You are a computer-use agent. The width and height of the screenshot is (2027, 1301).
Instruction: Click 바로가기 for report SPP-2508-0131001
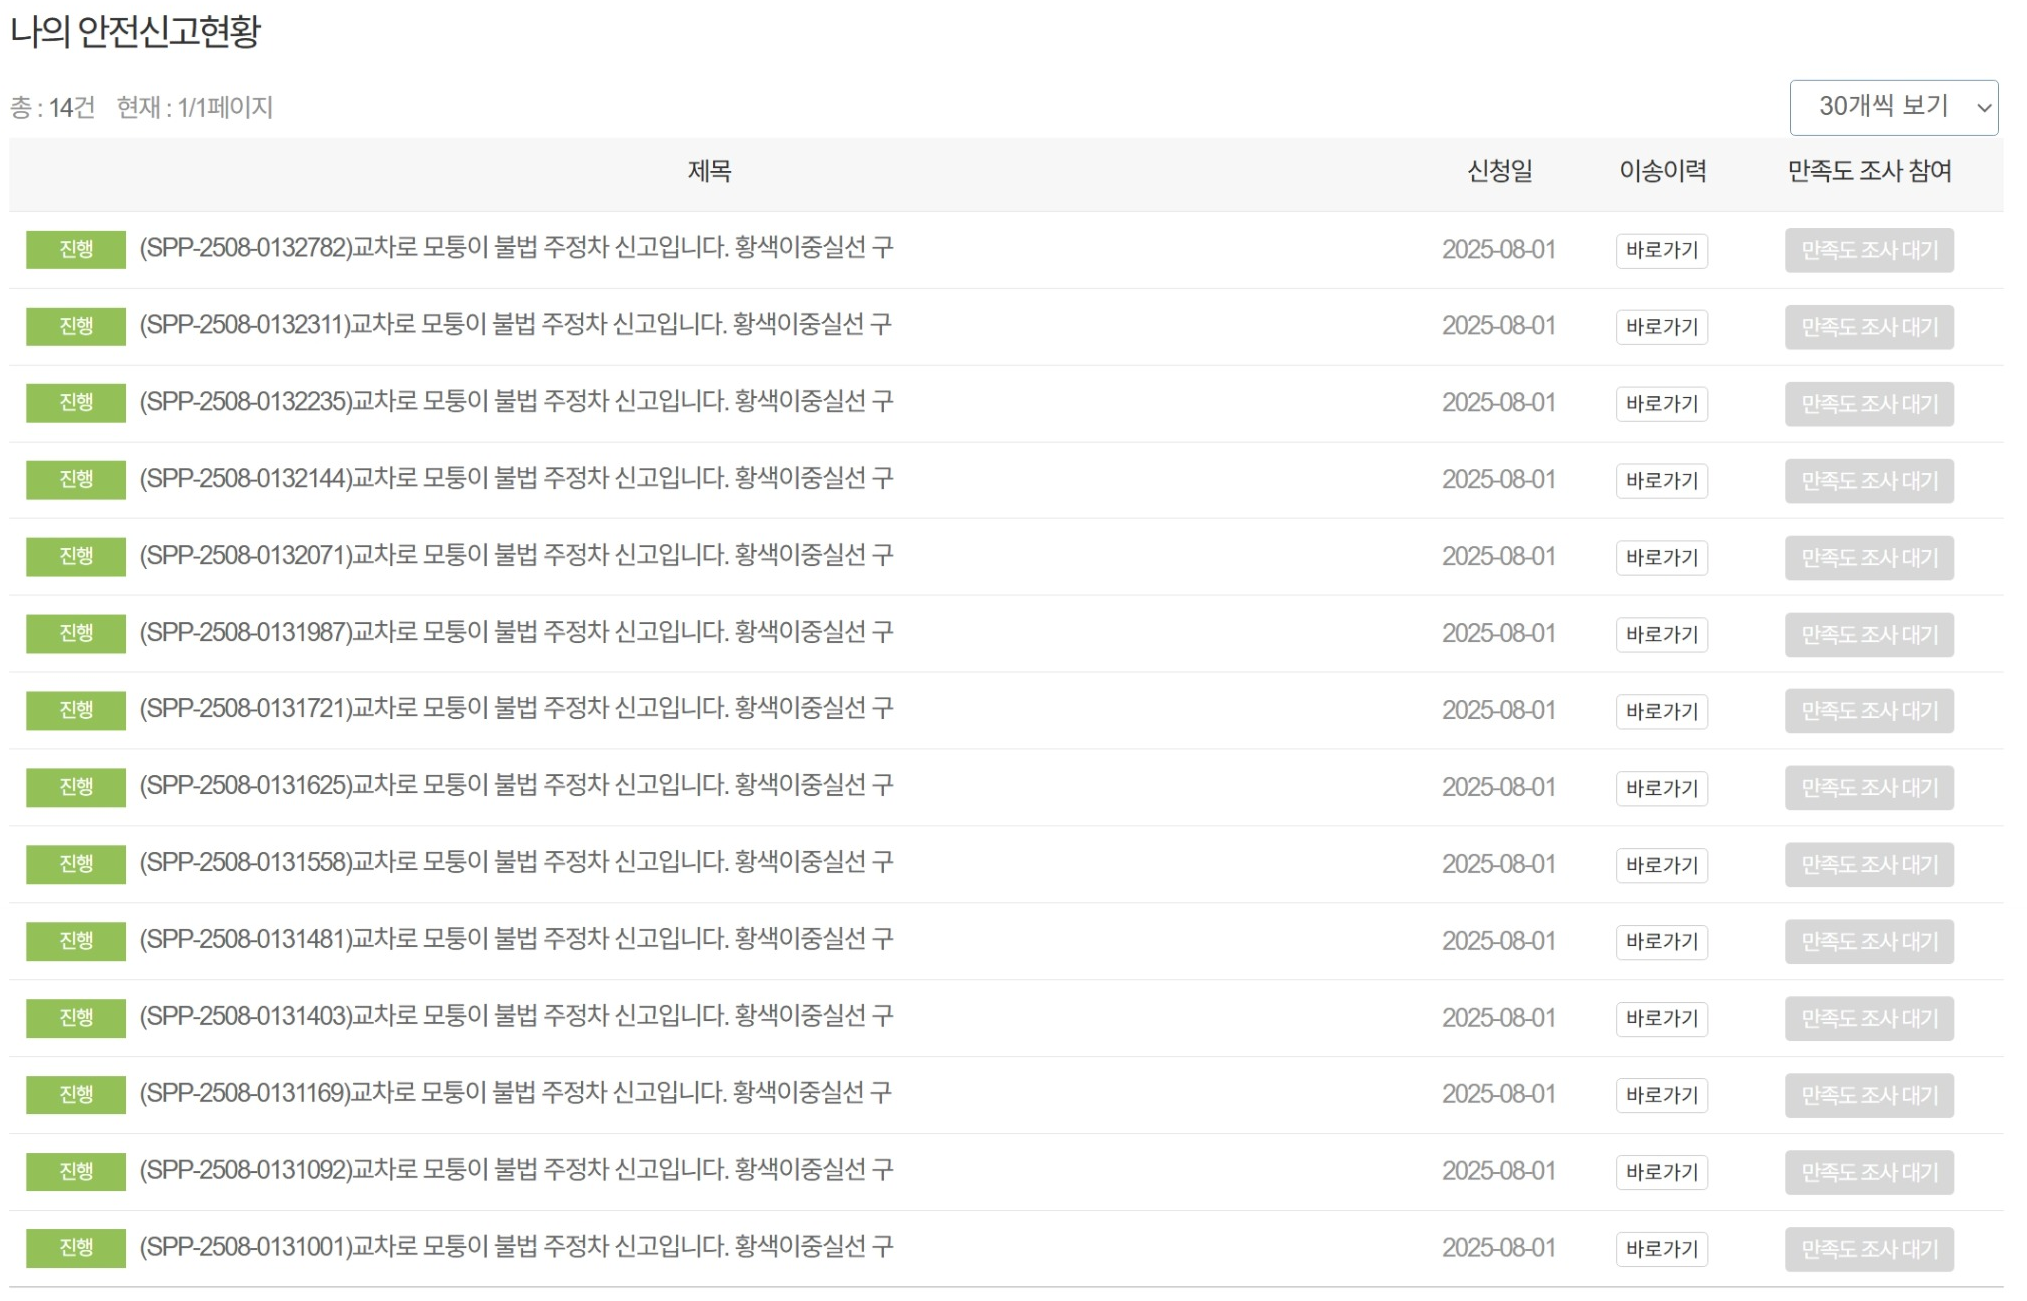point(1663,1247)
